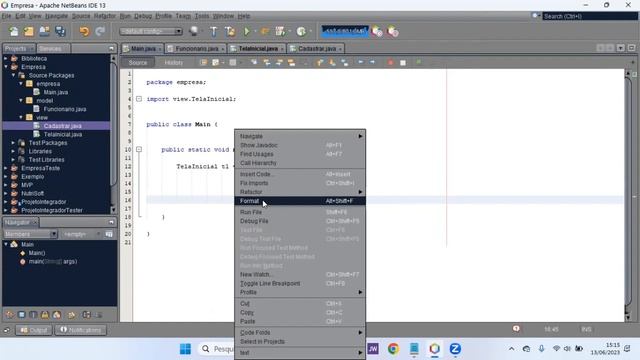640x360 pixels.
Task: Switch editor to History view
Action: [173, 62]
